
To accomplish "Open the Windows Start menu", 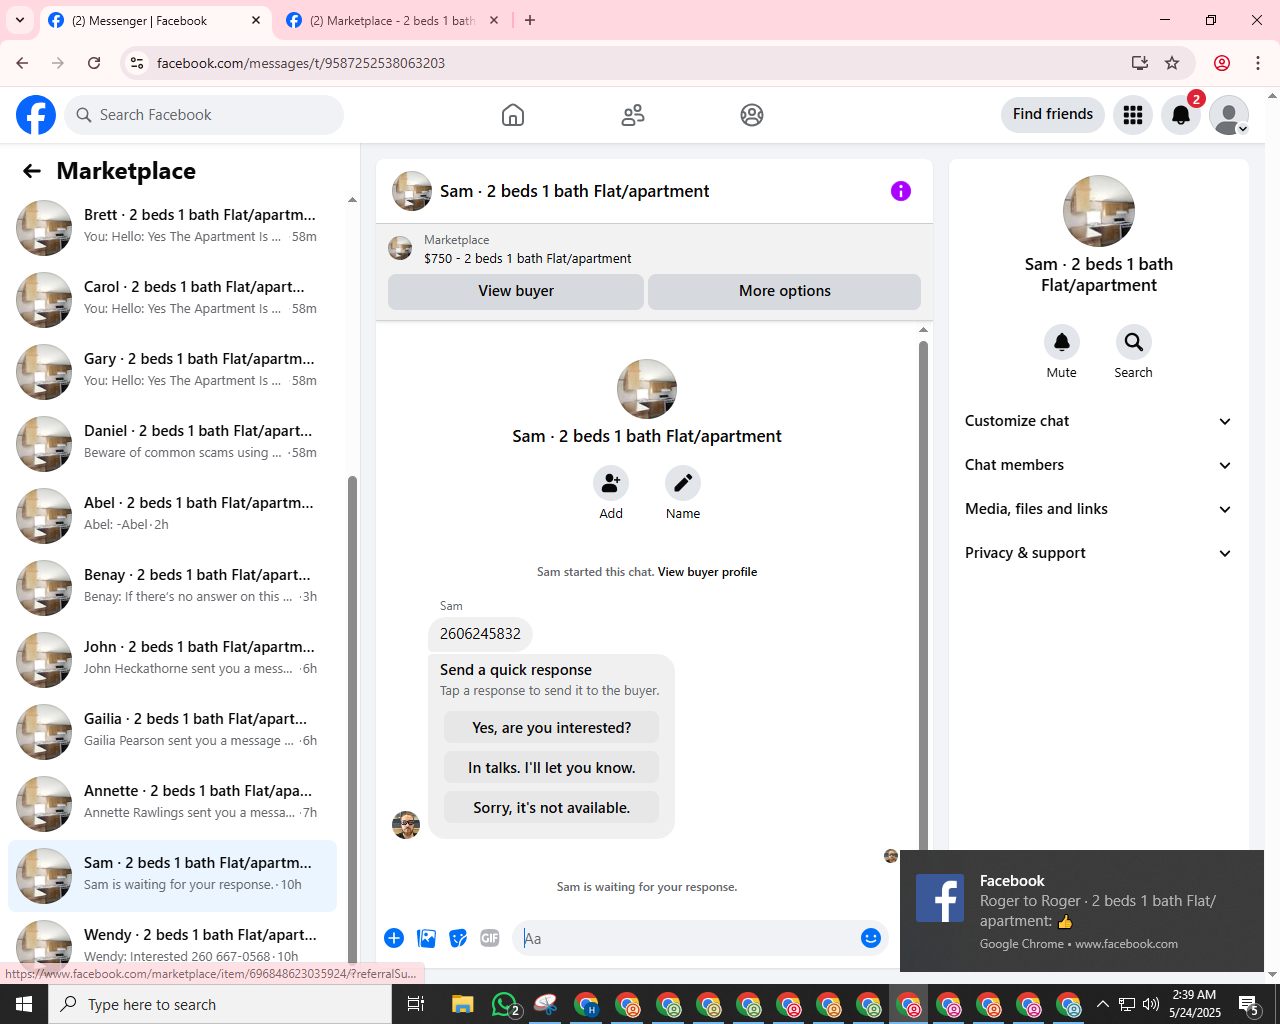I will [24, 1004].
